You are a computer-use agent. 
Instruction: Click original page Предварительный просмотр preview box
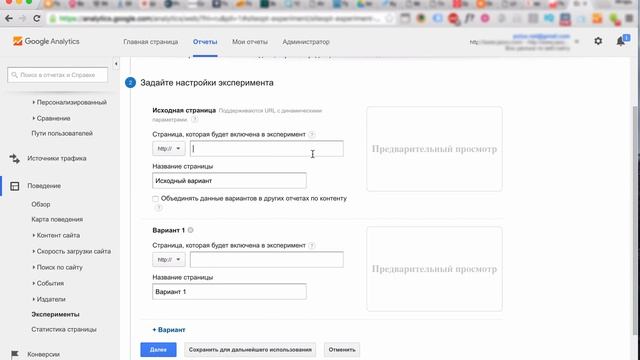[434, 149]
